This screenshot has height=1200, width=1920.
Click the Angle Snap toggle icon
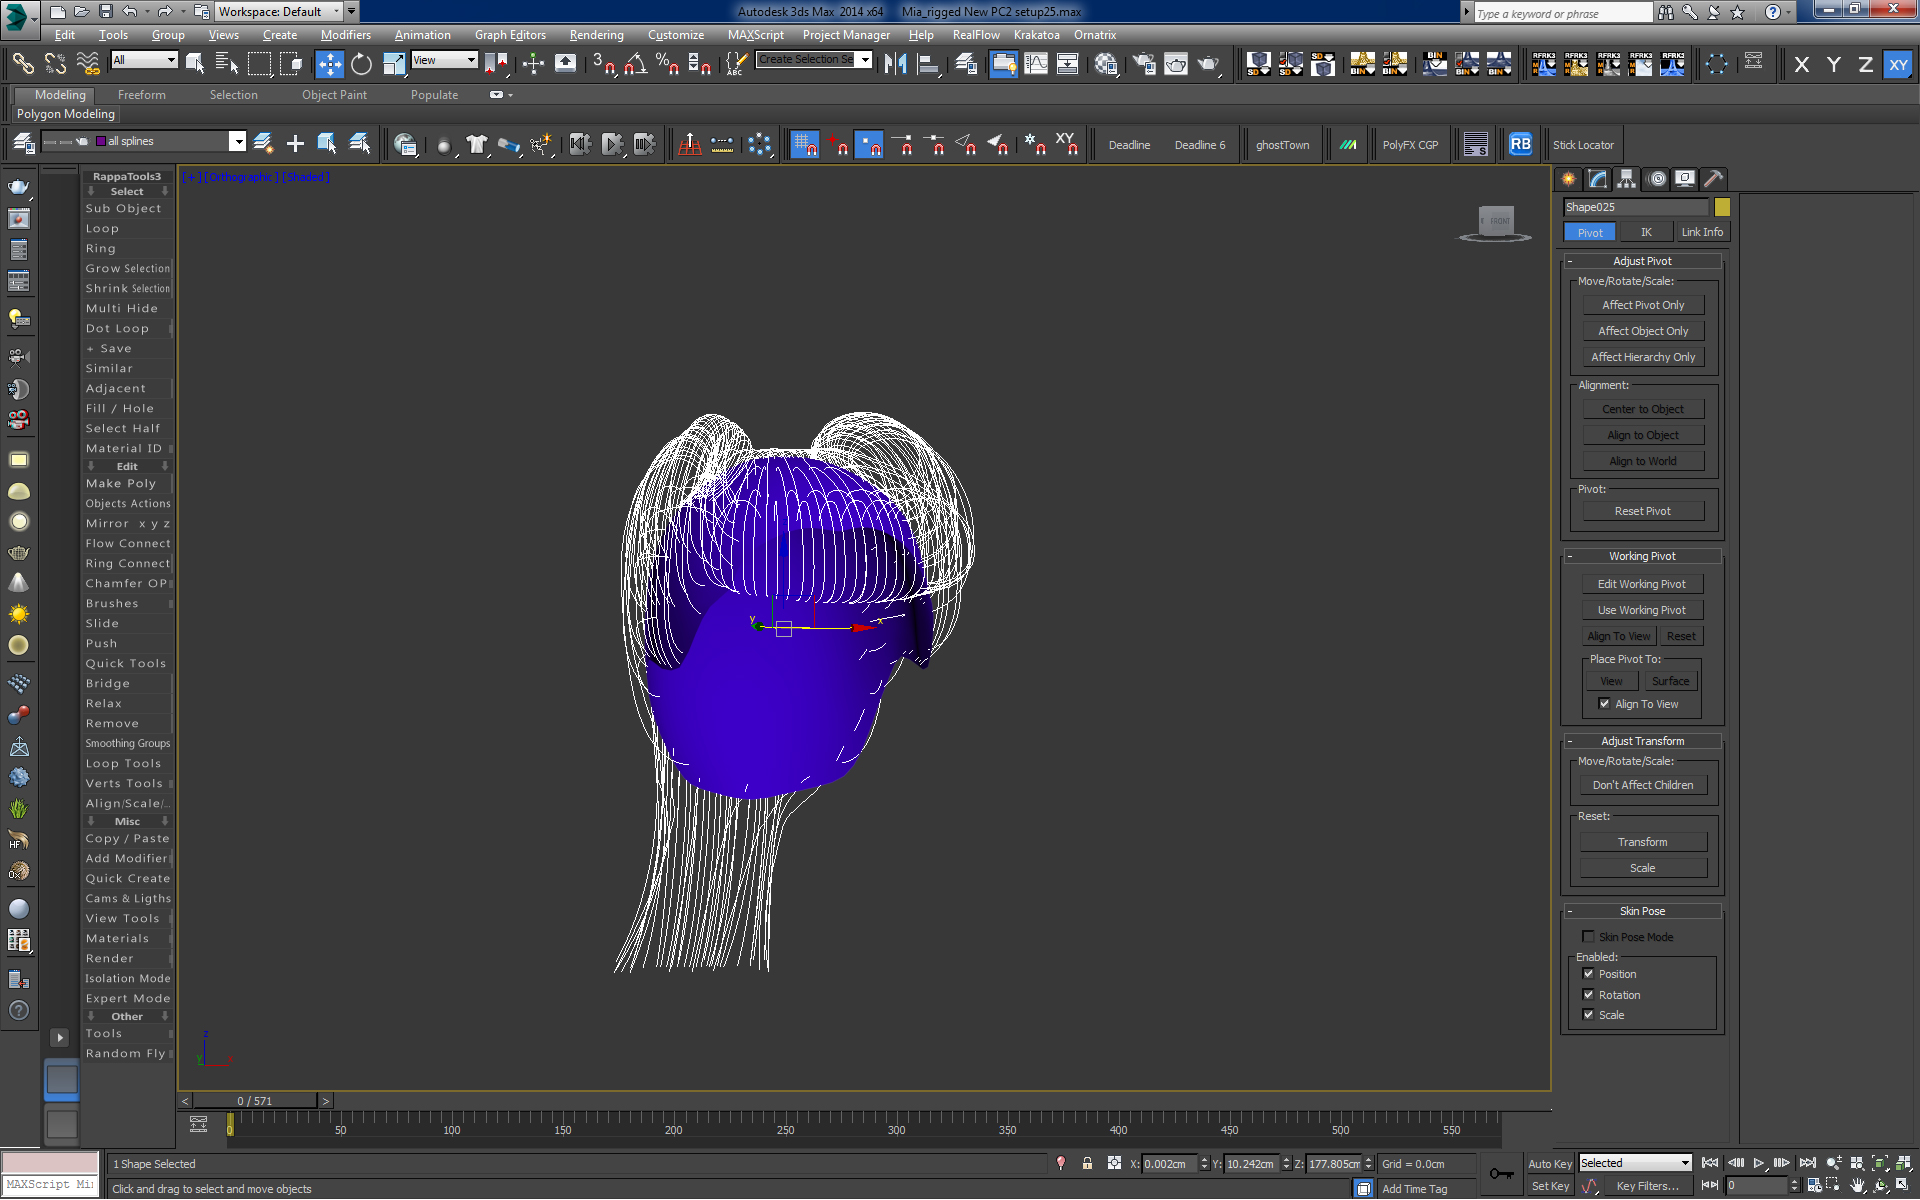(635, 64)
